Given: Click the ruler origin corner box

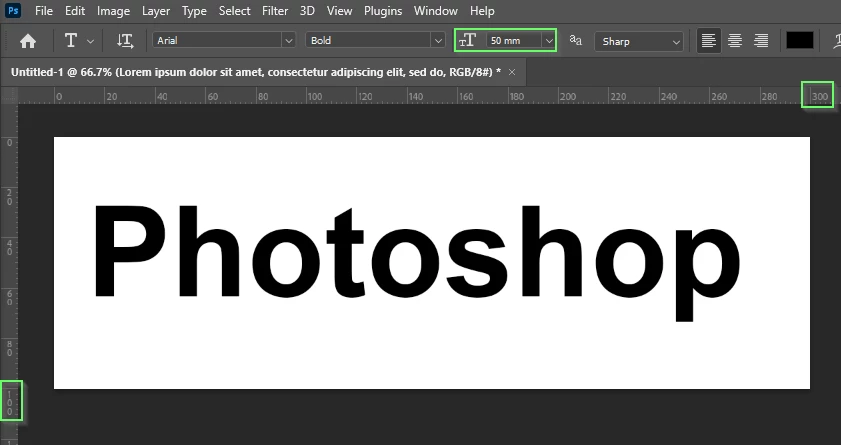Looking at the screenshot, I should tap(9, 95).
